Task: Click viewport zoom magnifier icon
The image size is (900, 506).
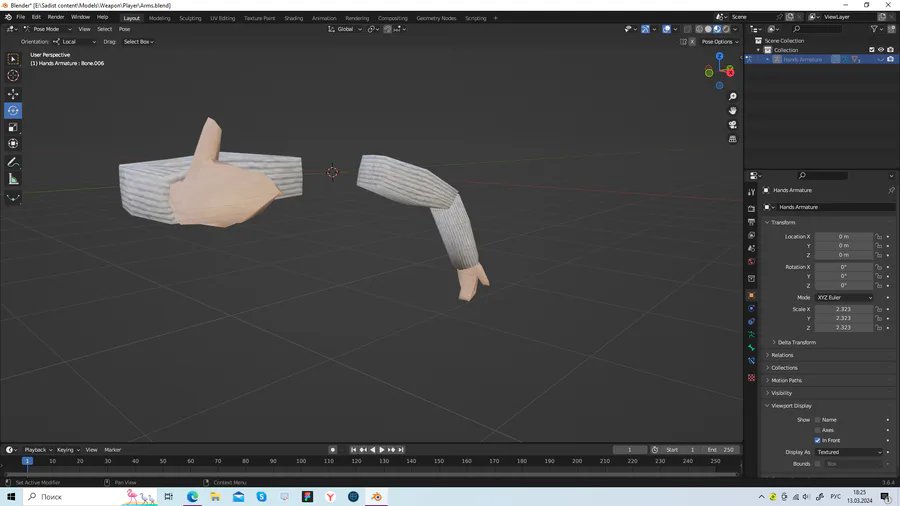Action: pyautogui.click(x=732, y=96)
